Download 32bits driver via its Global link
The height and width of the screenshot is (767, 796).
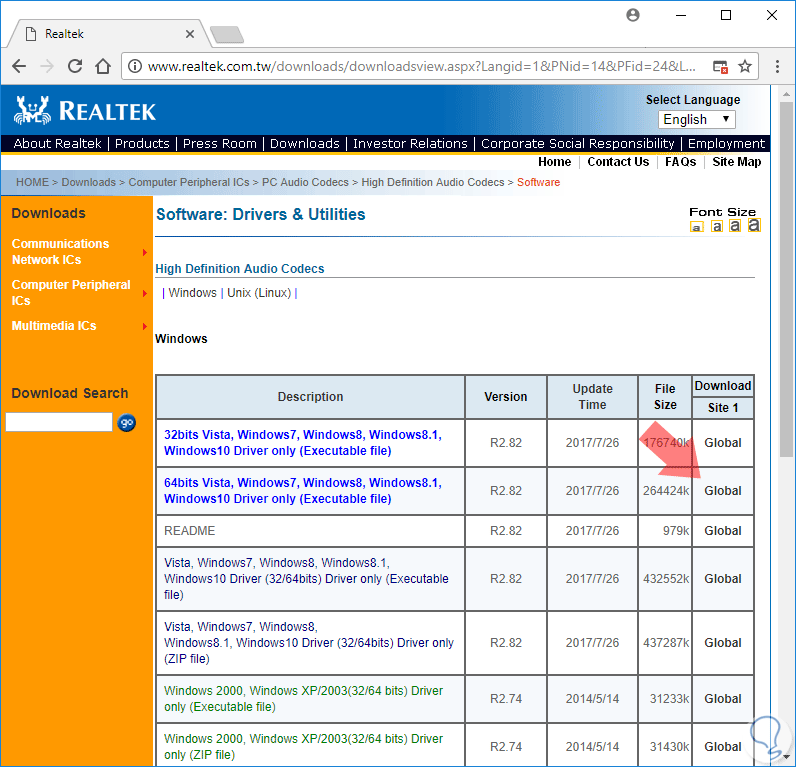(x=722, y=443)
